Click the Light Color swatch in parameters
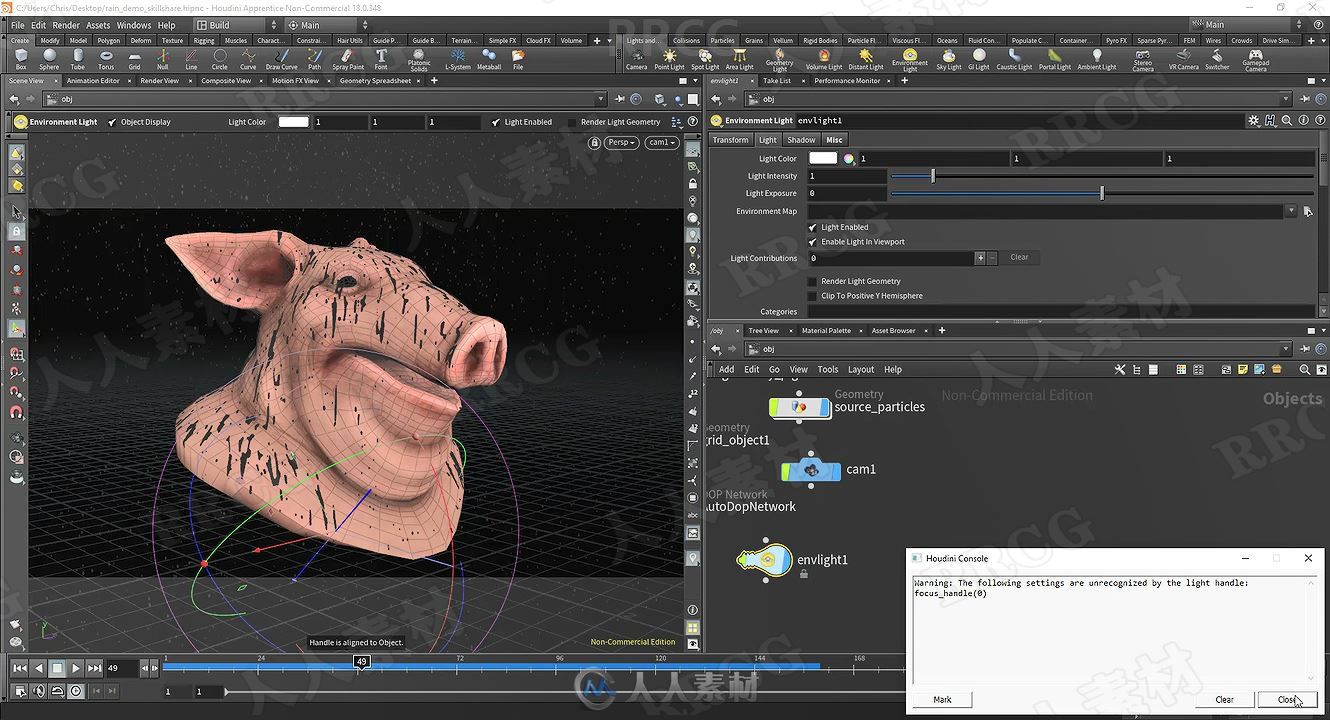 [x=822, y=158]
